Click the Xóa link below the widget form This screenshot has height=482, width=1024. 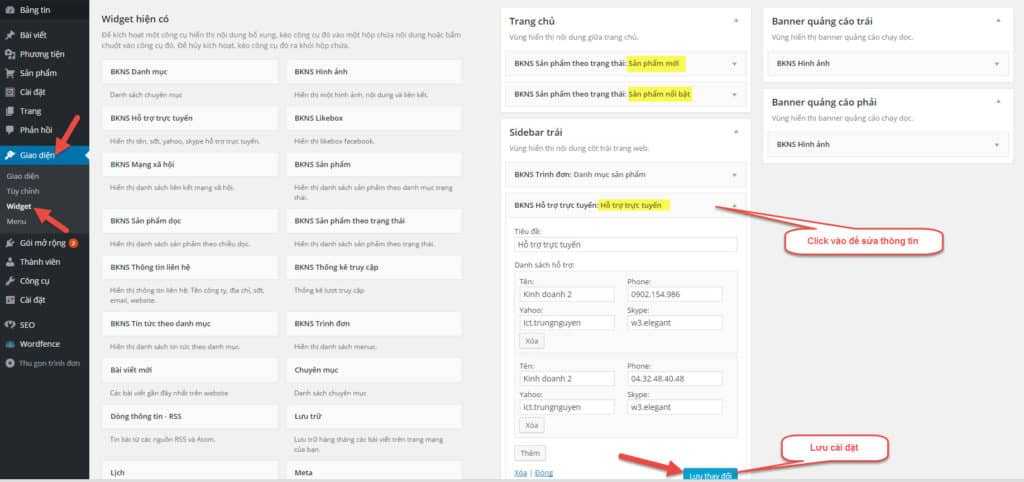[x=520, y=472]
